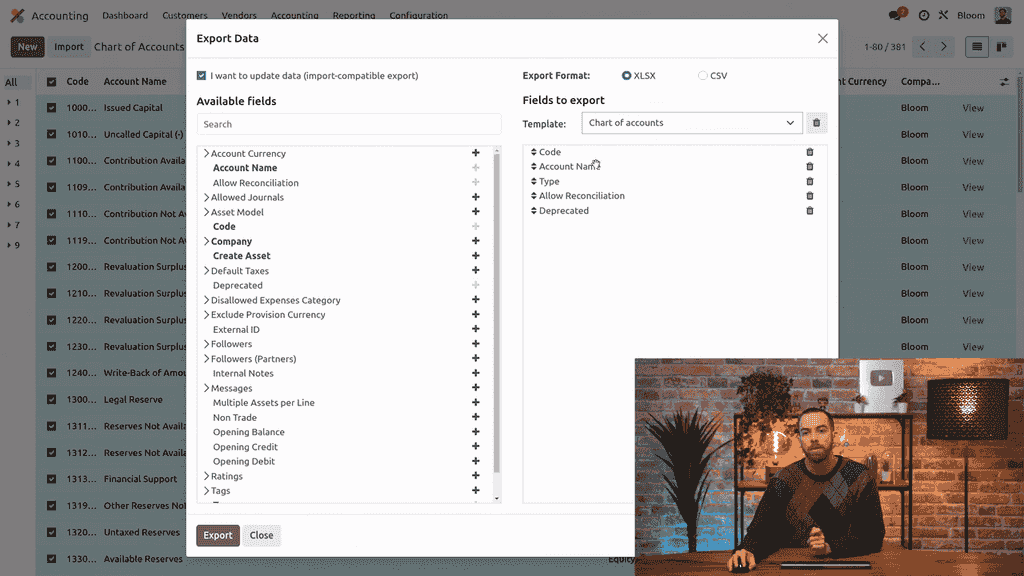Expand the Followers (Partners) node
Screen dimensions: 1024x576
tap(206, 359)
